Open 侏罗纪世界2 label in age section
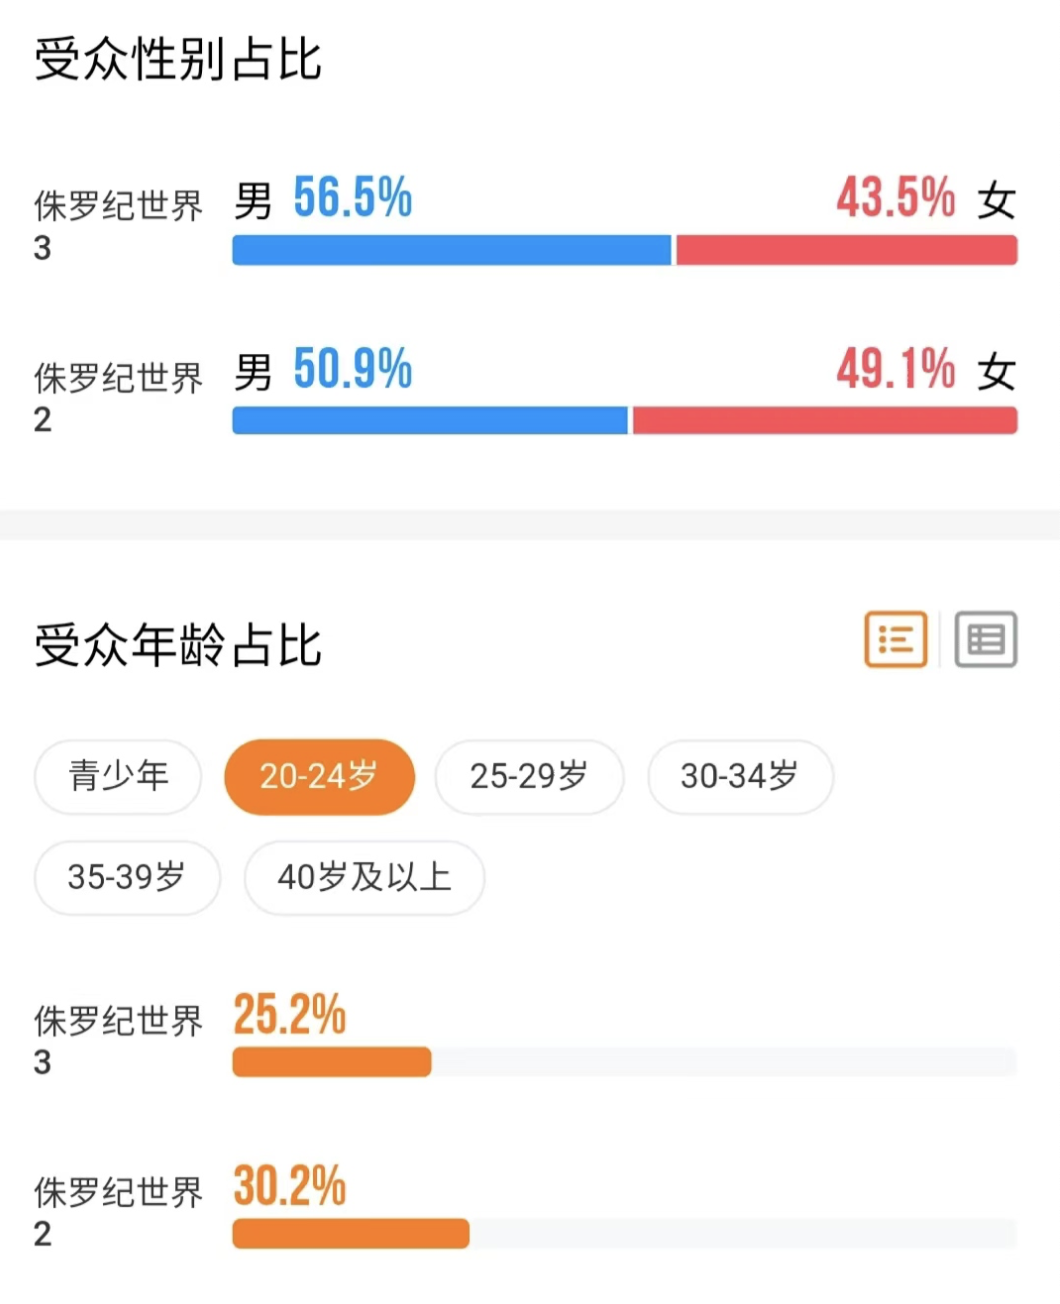Screen dimensions: 1060x1304 pos(118,1212)
